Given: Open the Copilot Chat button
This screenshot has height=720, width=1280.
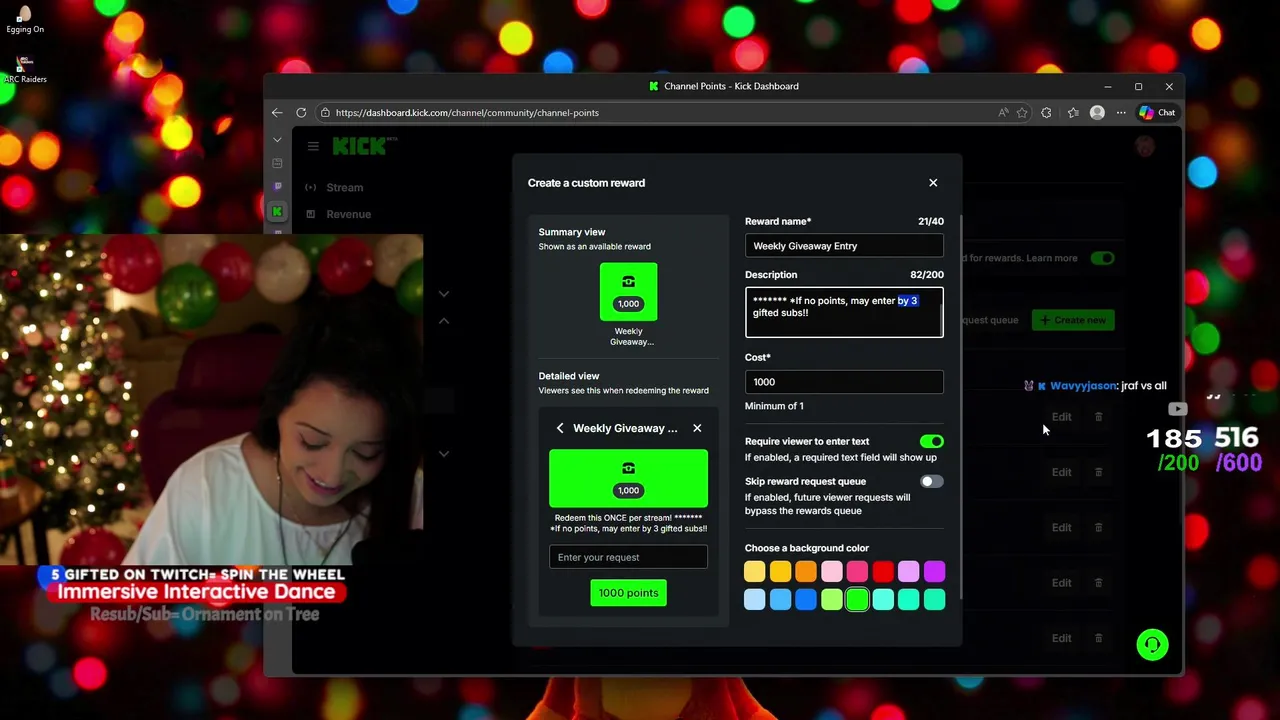Looking at the screenshot, I should [x=1157, y=113].
